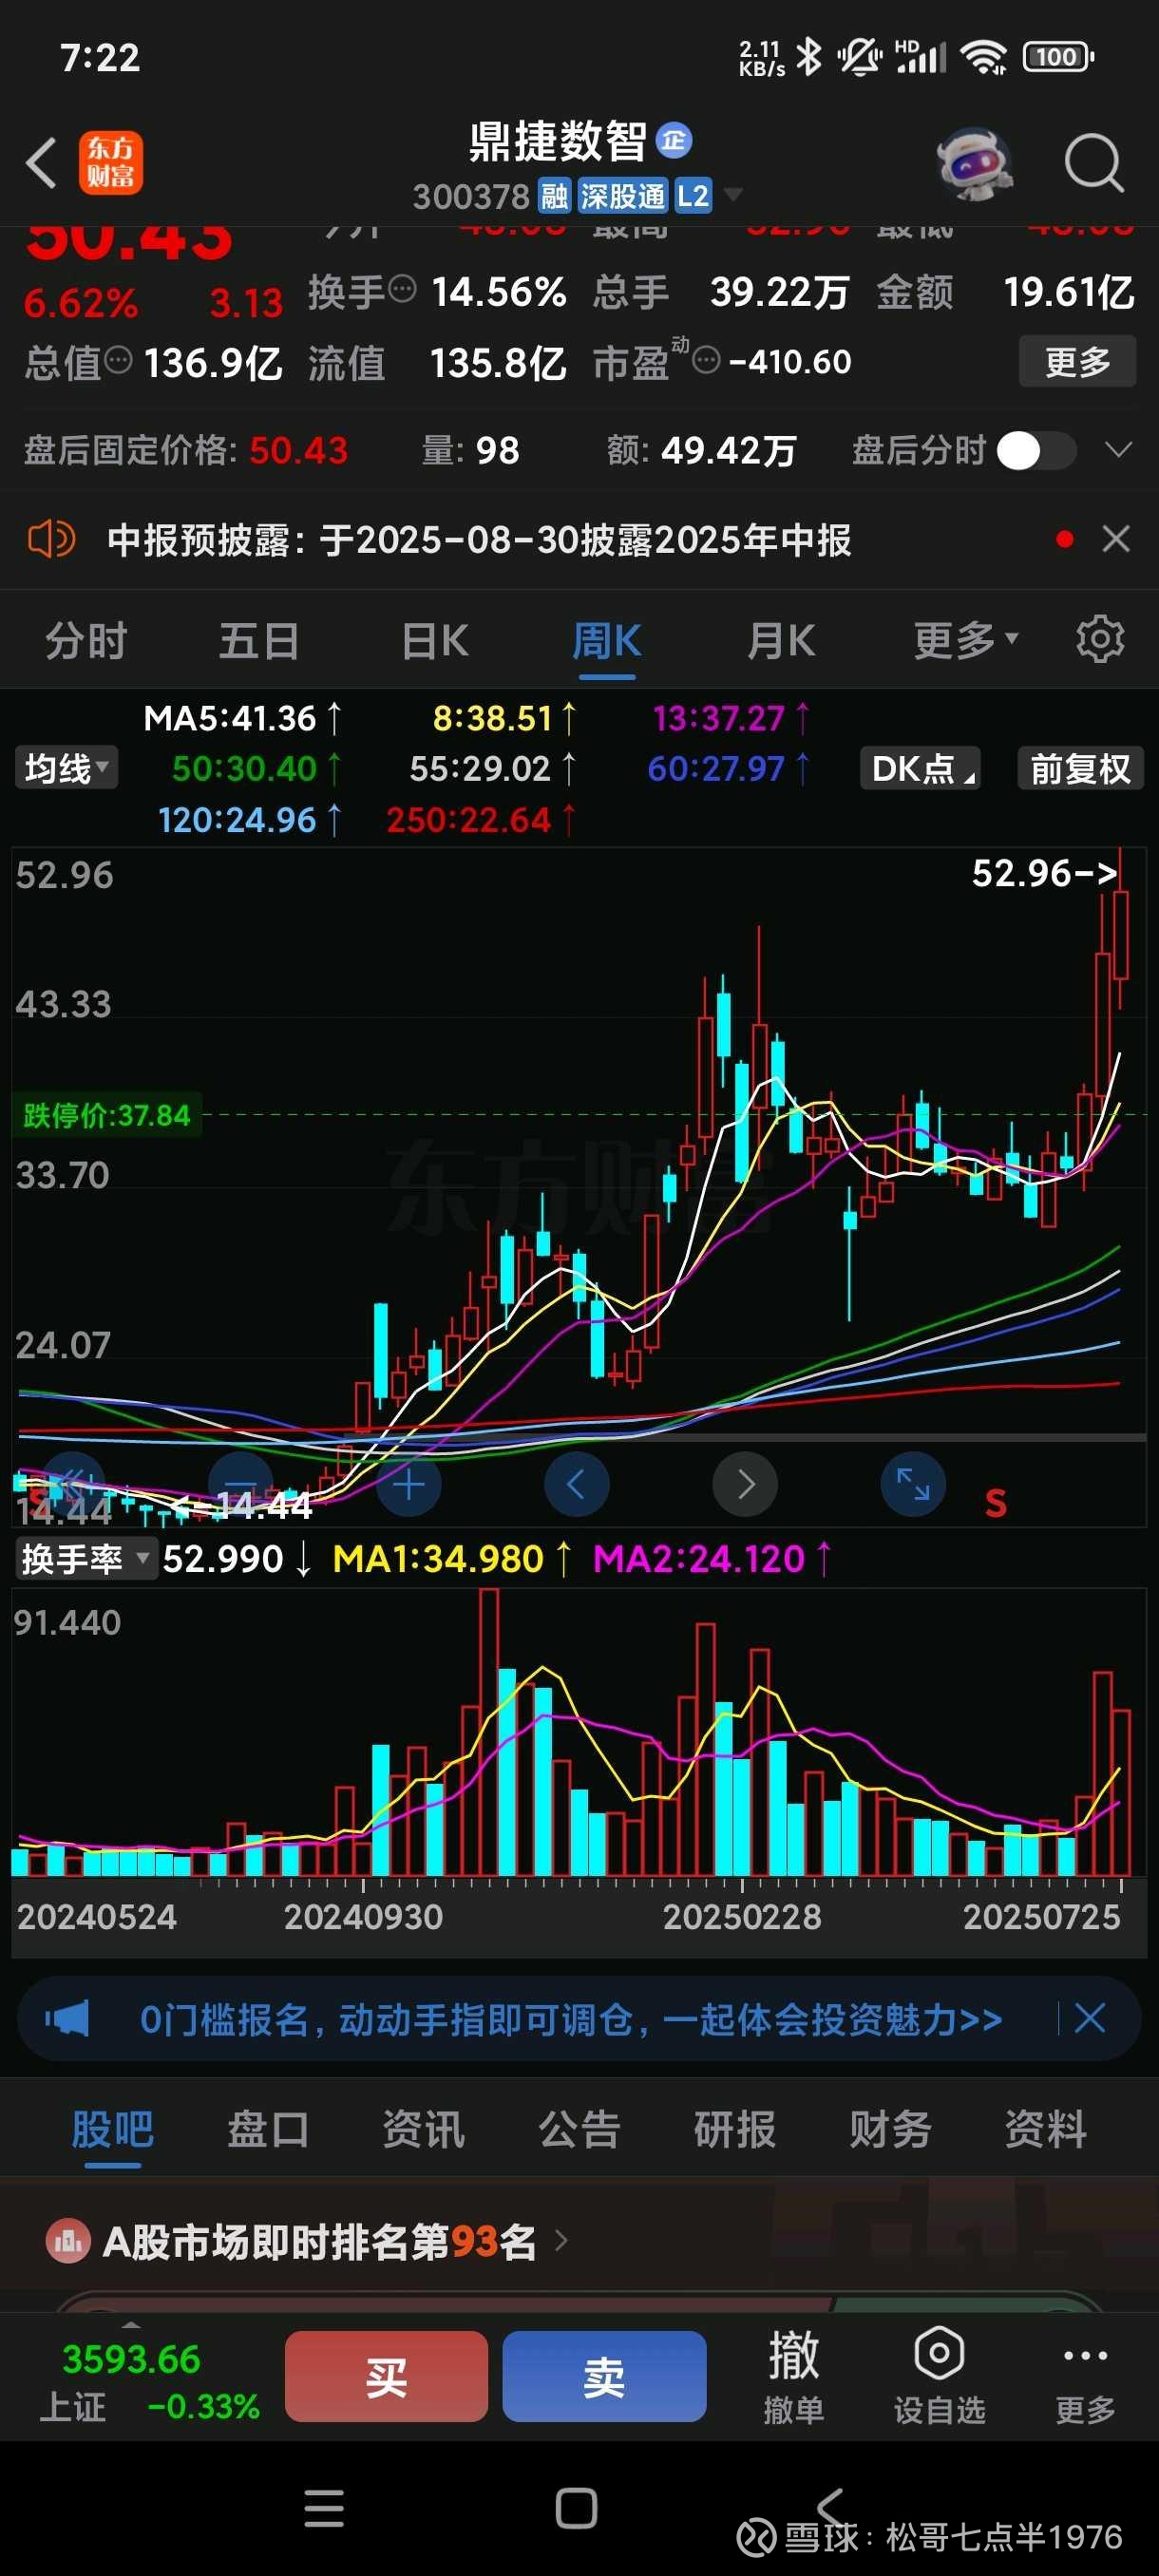The width and height of the screenshot is (1159, 2576).
Task: Tap the megaphone promo icon
Action: (x=66, y=2019)
